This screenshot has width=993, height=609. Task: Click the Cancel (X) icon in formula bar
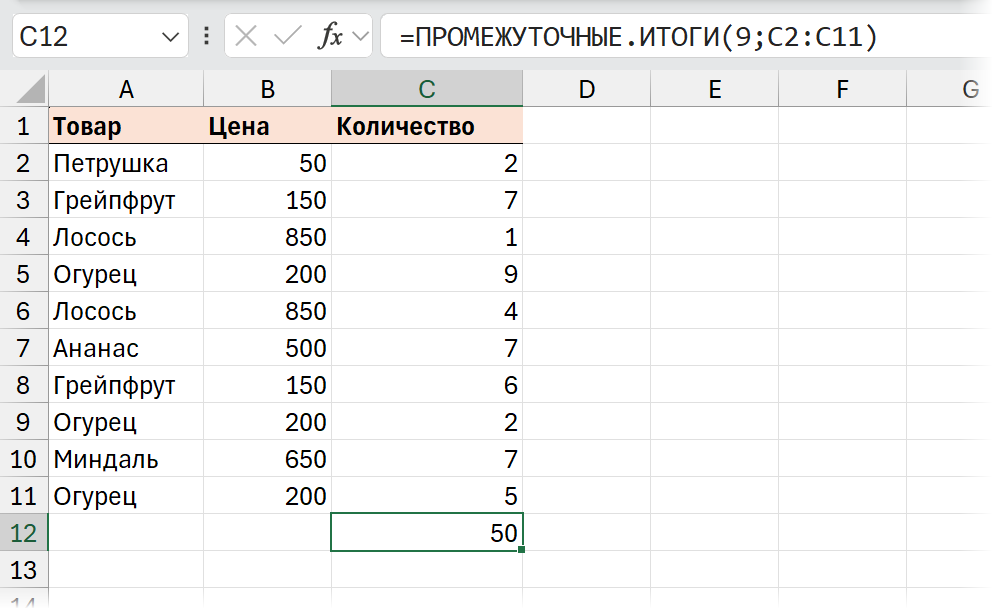coord(246,37)
